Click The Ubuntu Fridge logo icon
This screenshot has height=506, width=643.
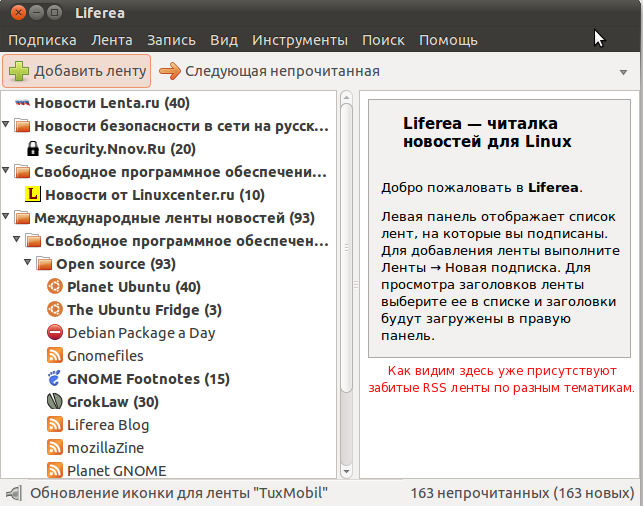click(x=55, y=309)
